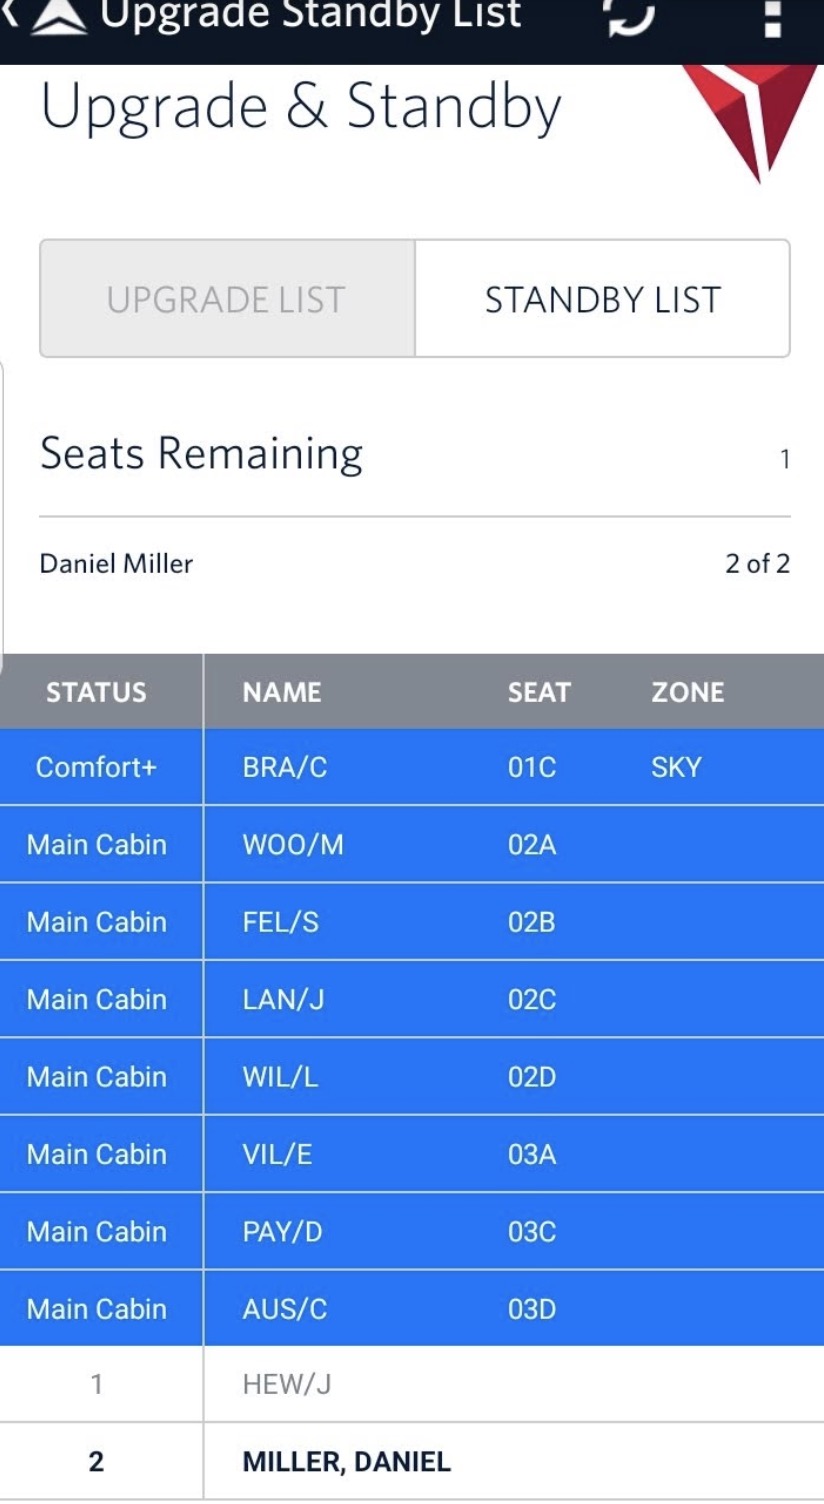Refresh the standby list

(628, 18)
